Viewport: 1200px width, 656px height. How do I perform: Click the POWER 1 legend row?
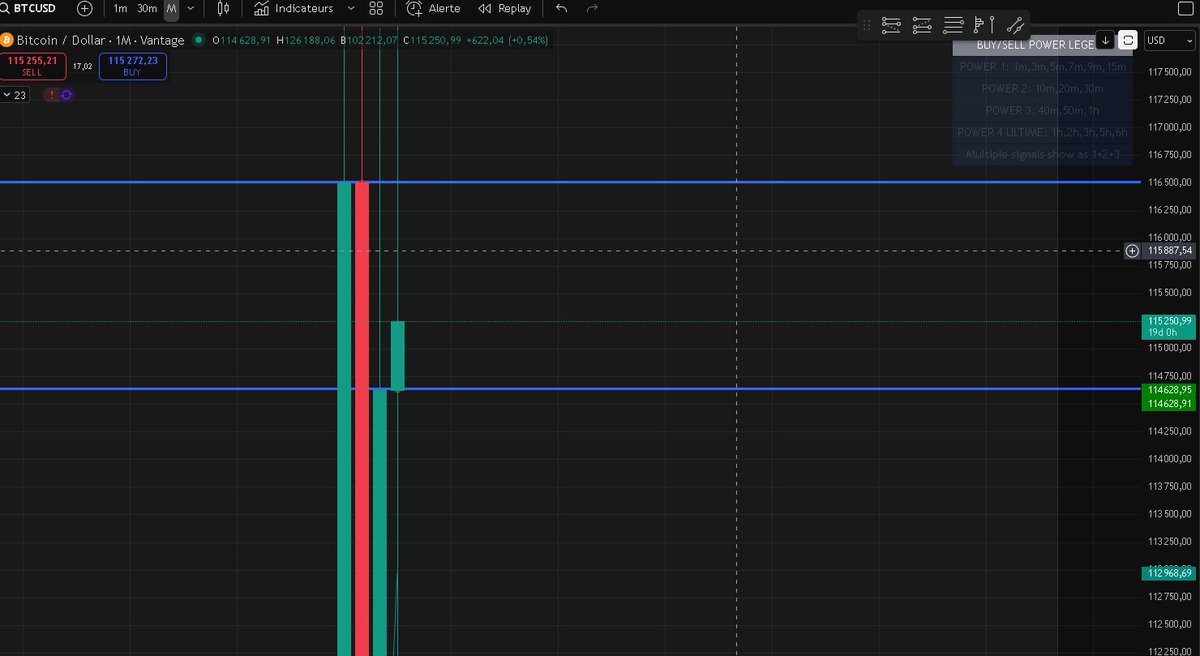tap(1043, 66)
